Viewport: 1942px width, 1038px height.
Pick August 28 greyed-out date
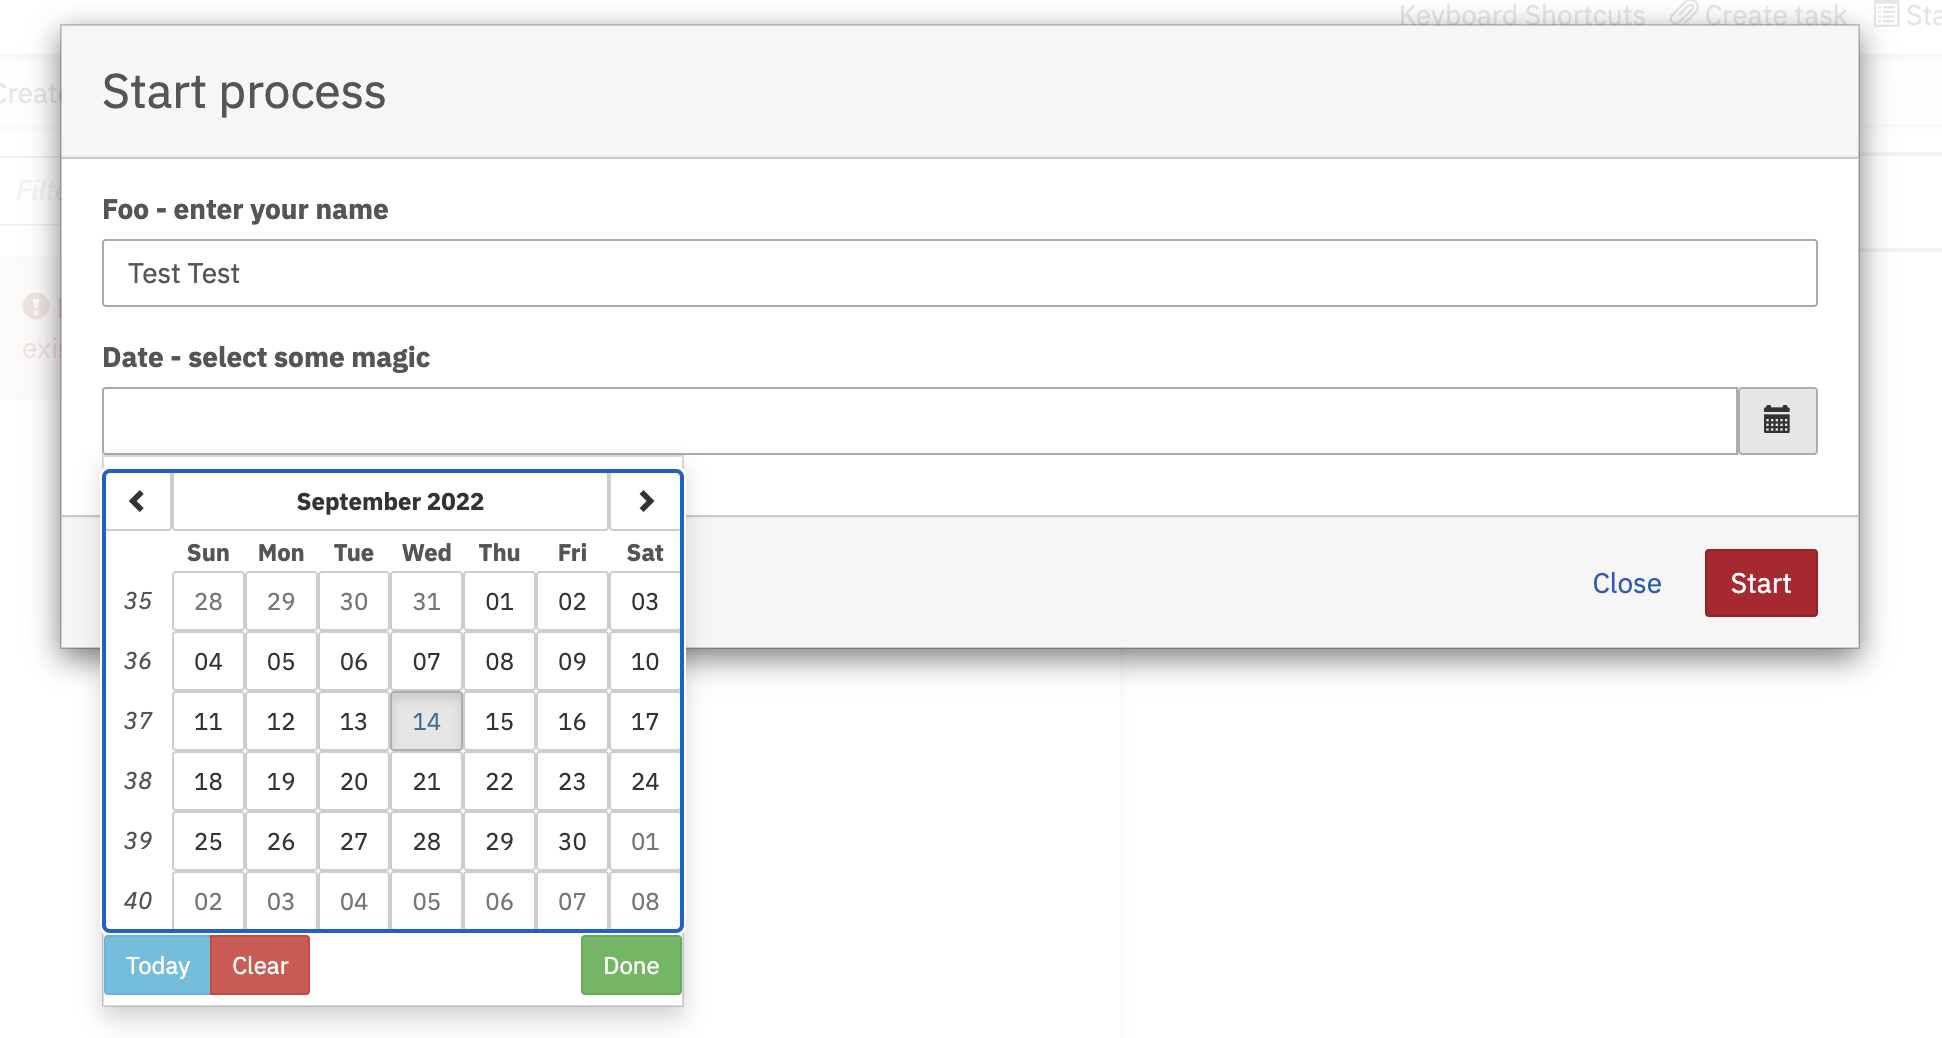click(208, 601)
